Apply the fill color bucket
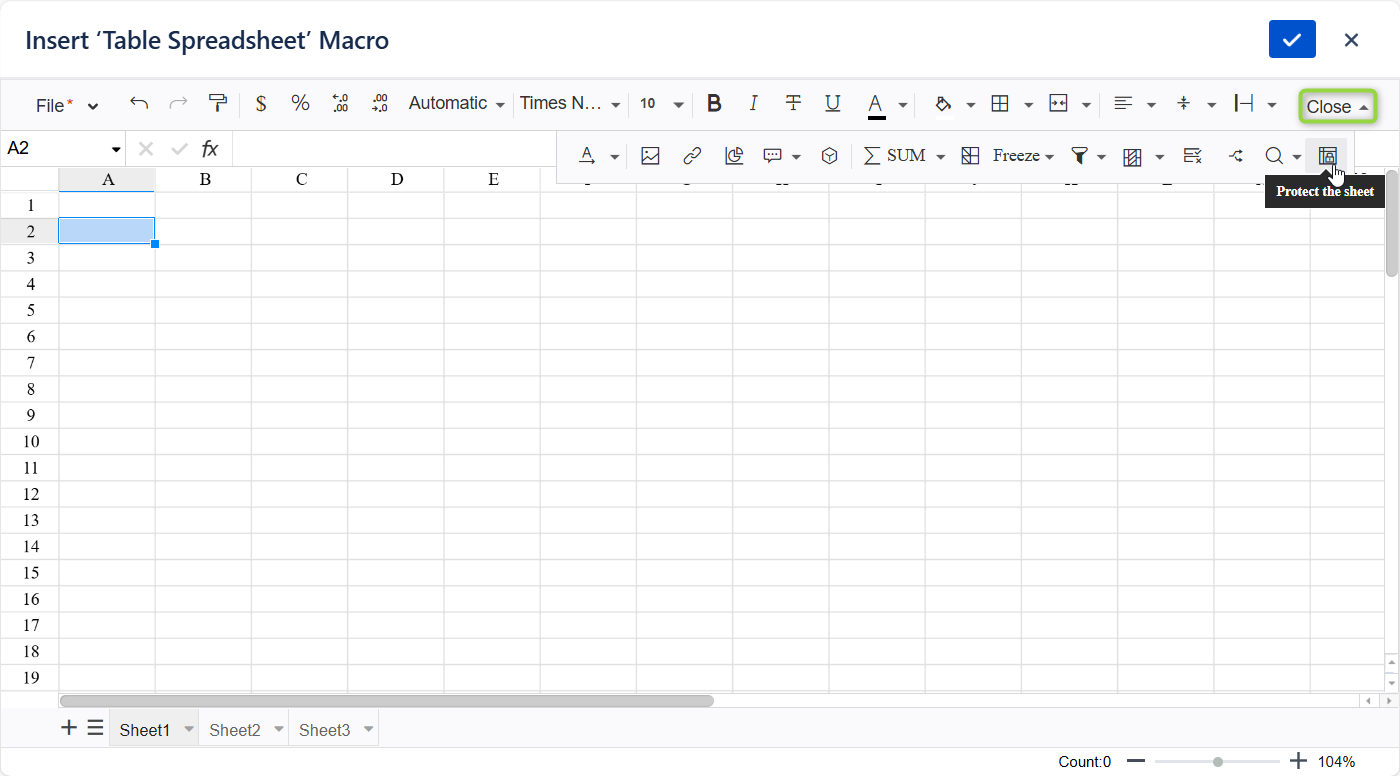This screenshot has height=776, width=1400. [x=943, y=104]
